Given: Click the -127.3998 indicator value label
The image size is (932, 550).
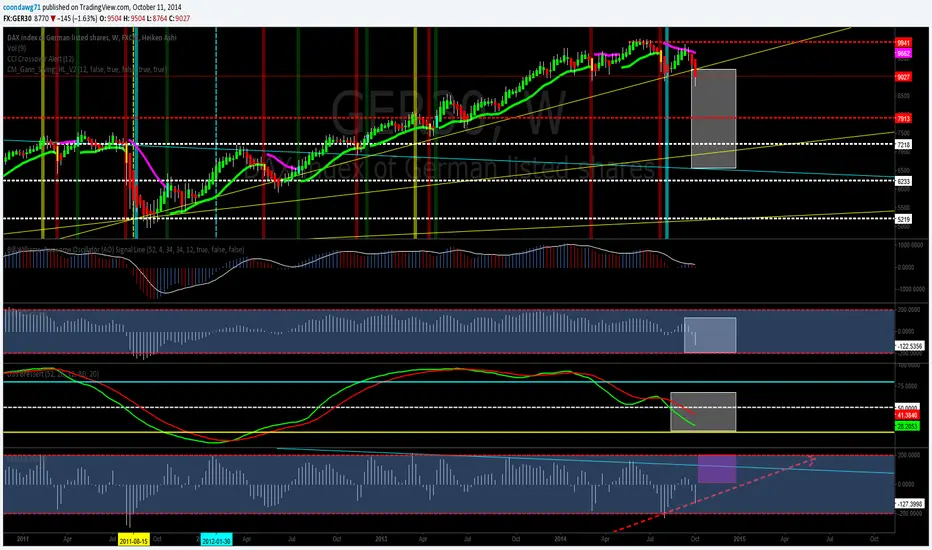Looking at the screenshot, I should pos(909,504).
